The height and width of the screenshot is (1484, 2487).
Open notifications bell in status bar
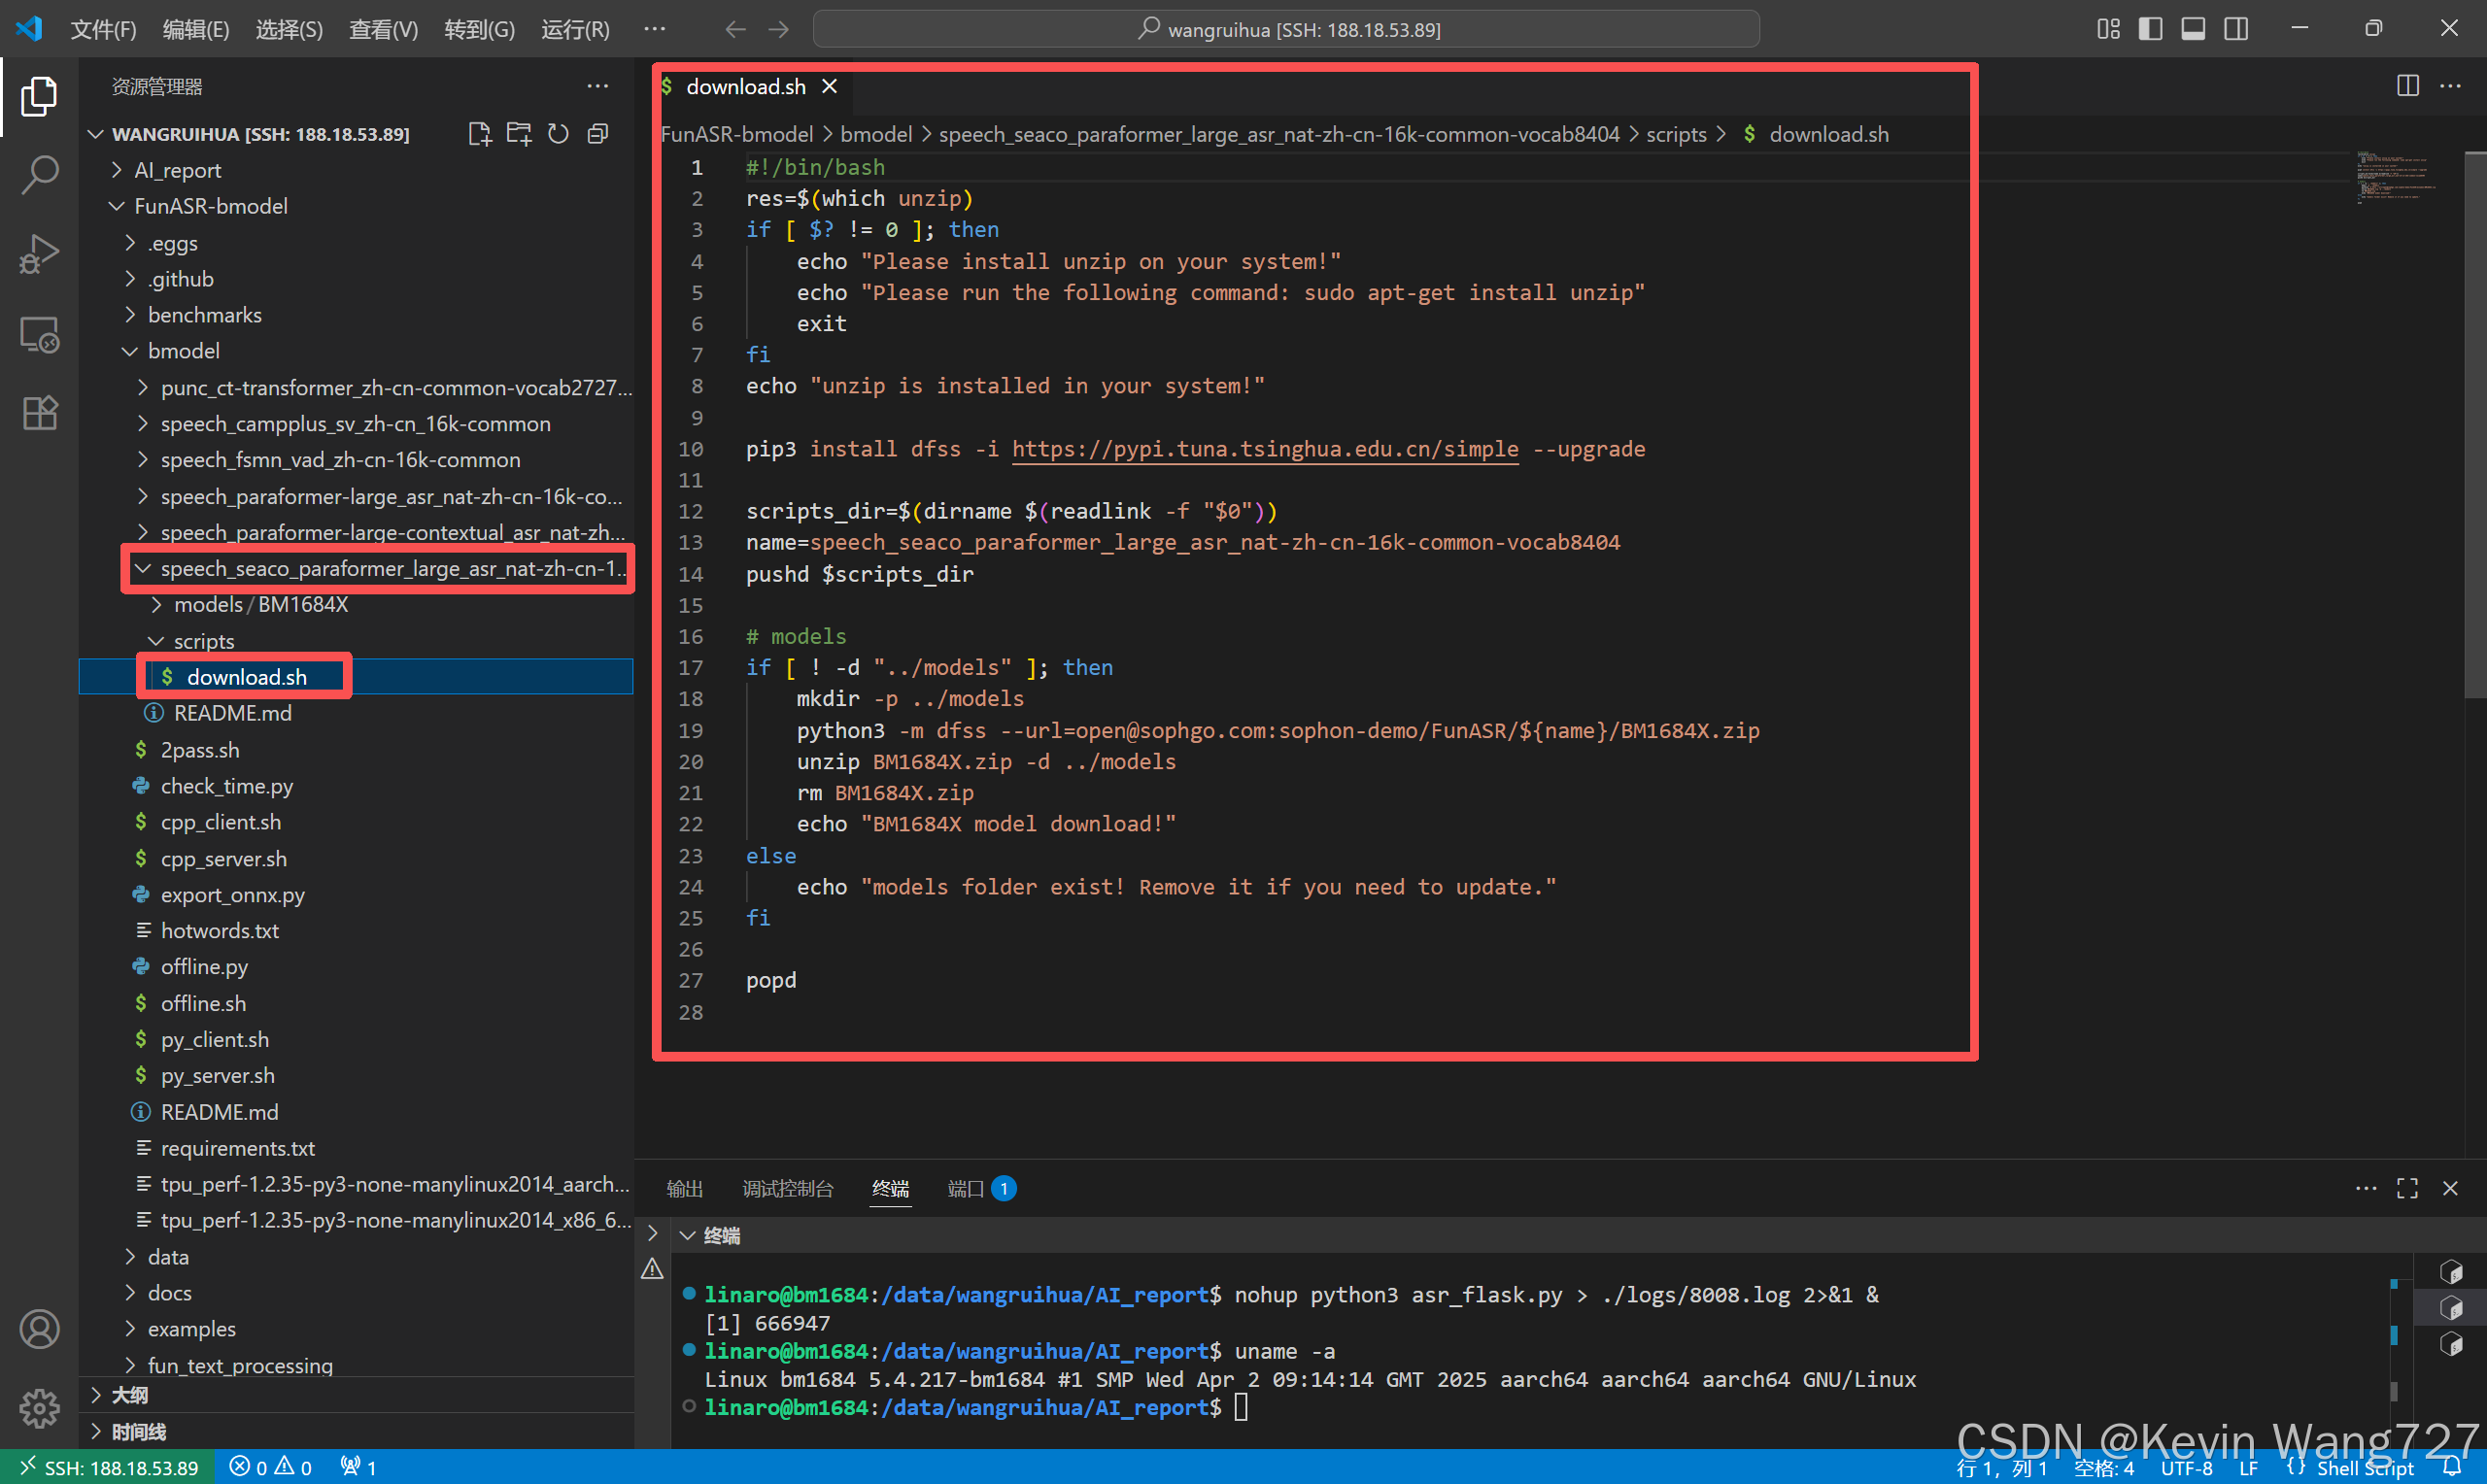click(2452, 1467)
